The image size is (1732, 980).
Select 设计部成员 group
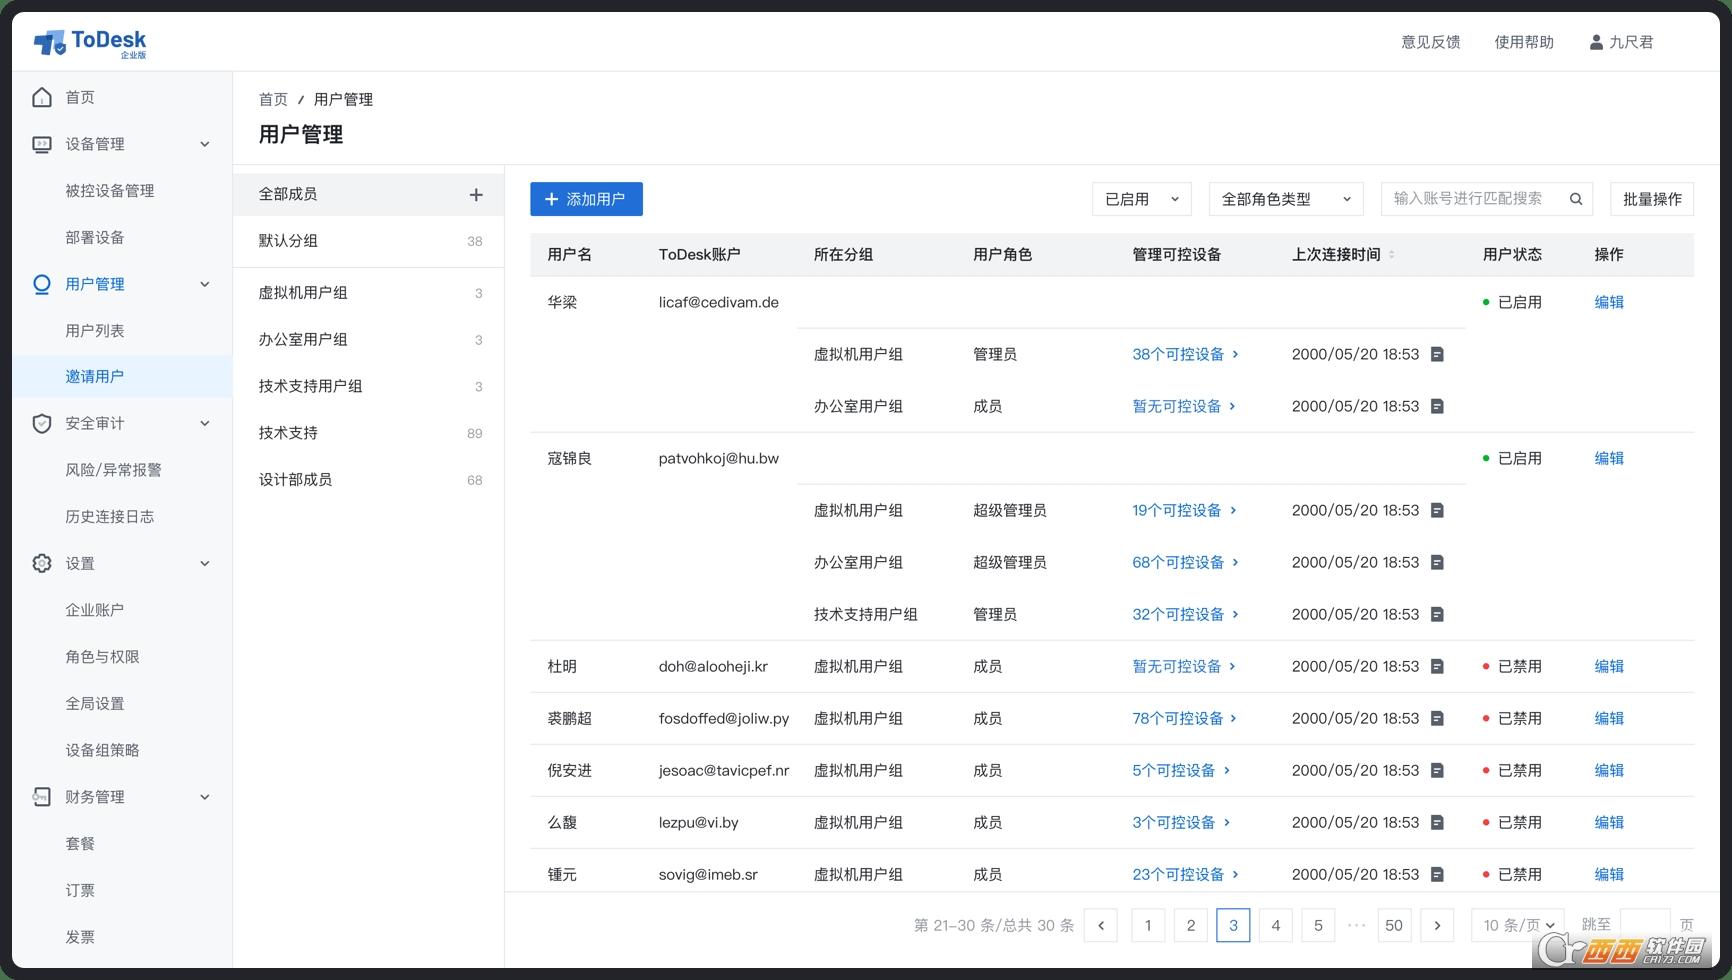coord(368,480)
